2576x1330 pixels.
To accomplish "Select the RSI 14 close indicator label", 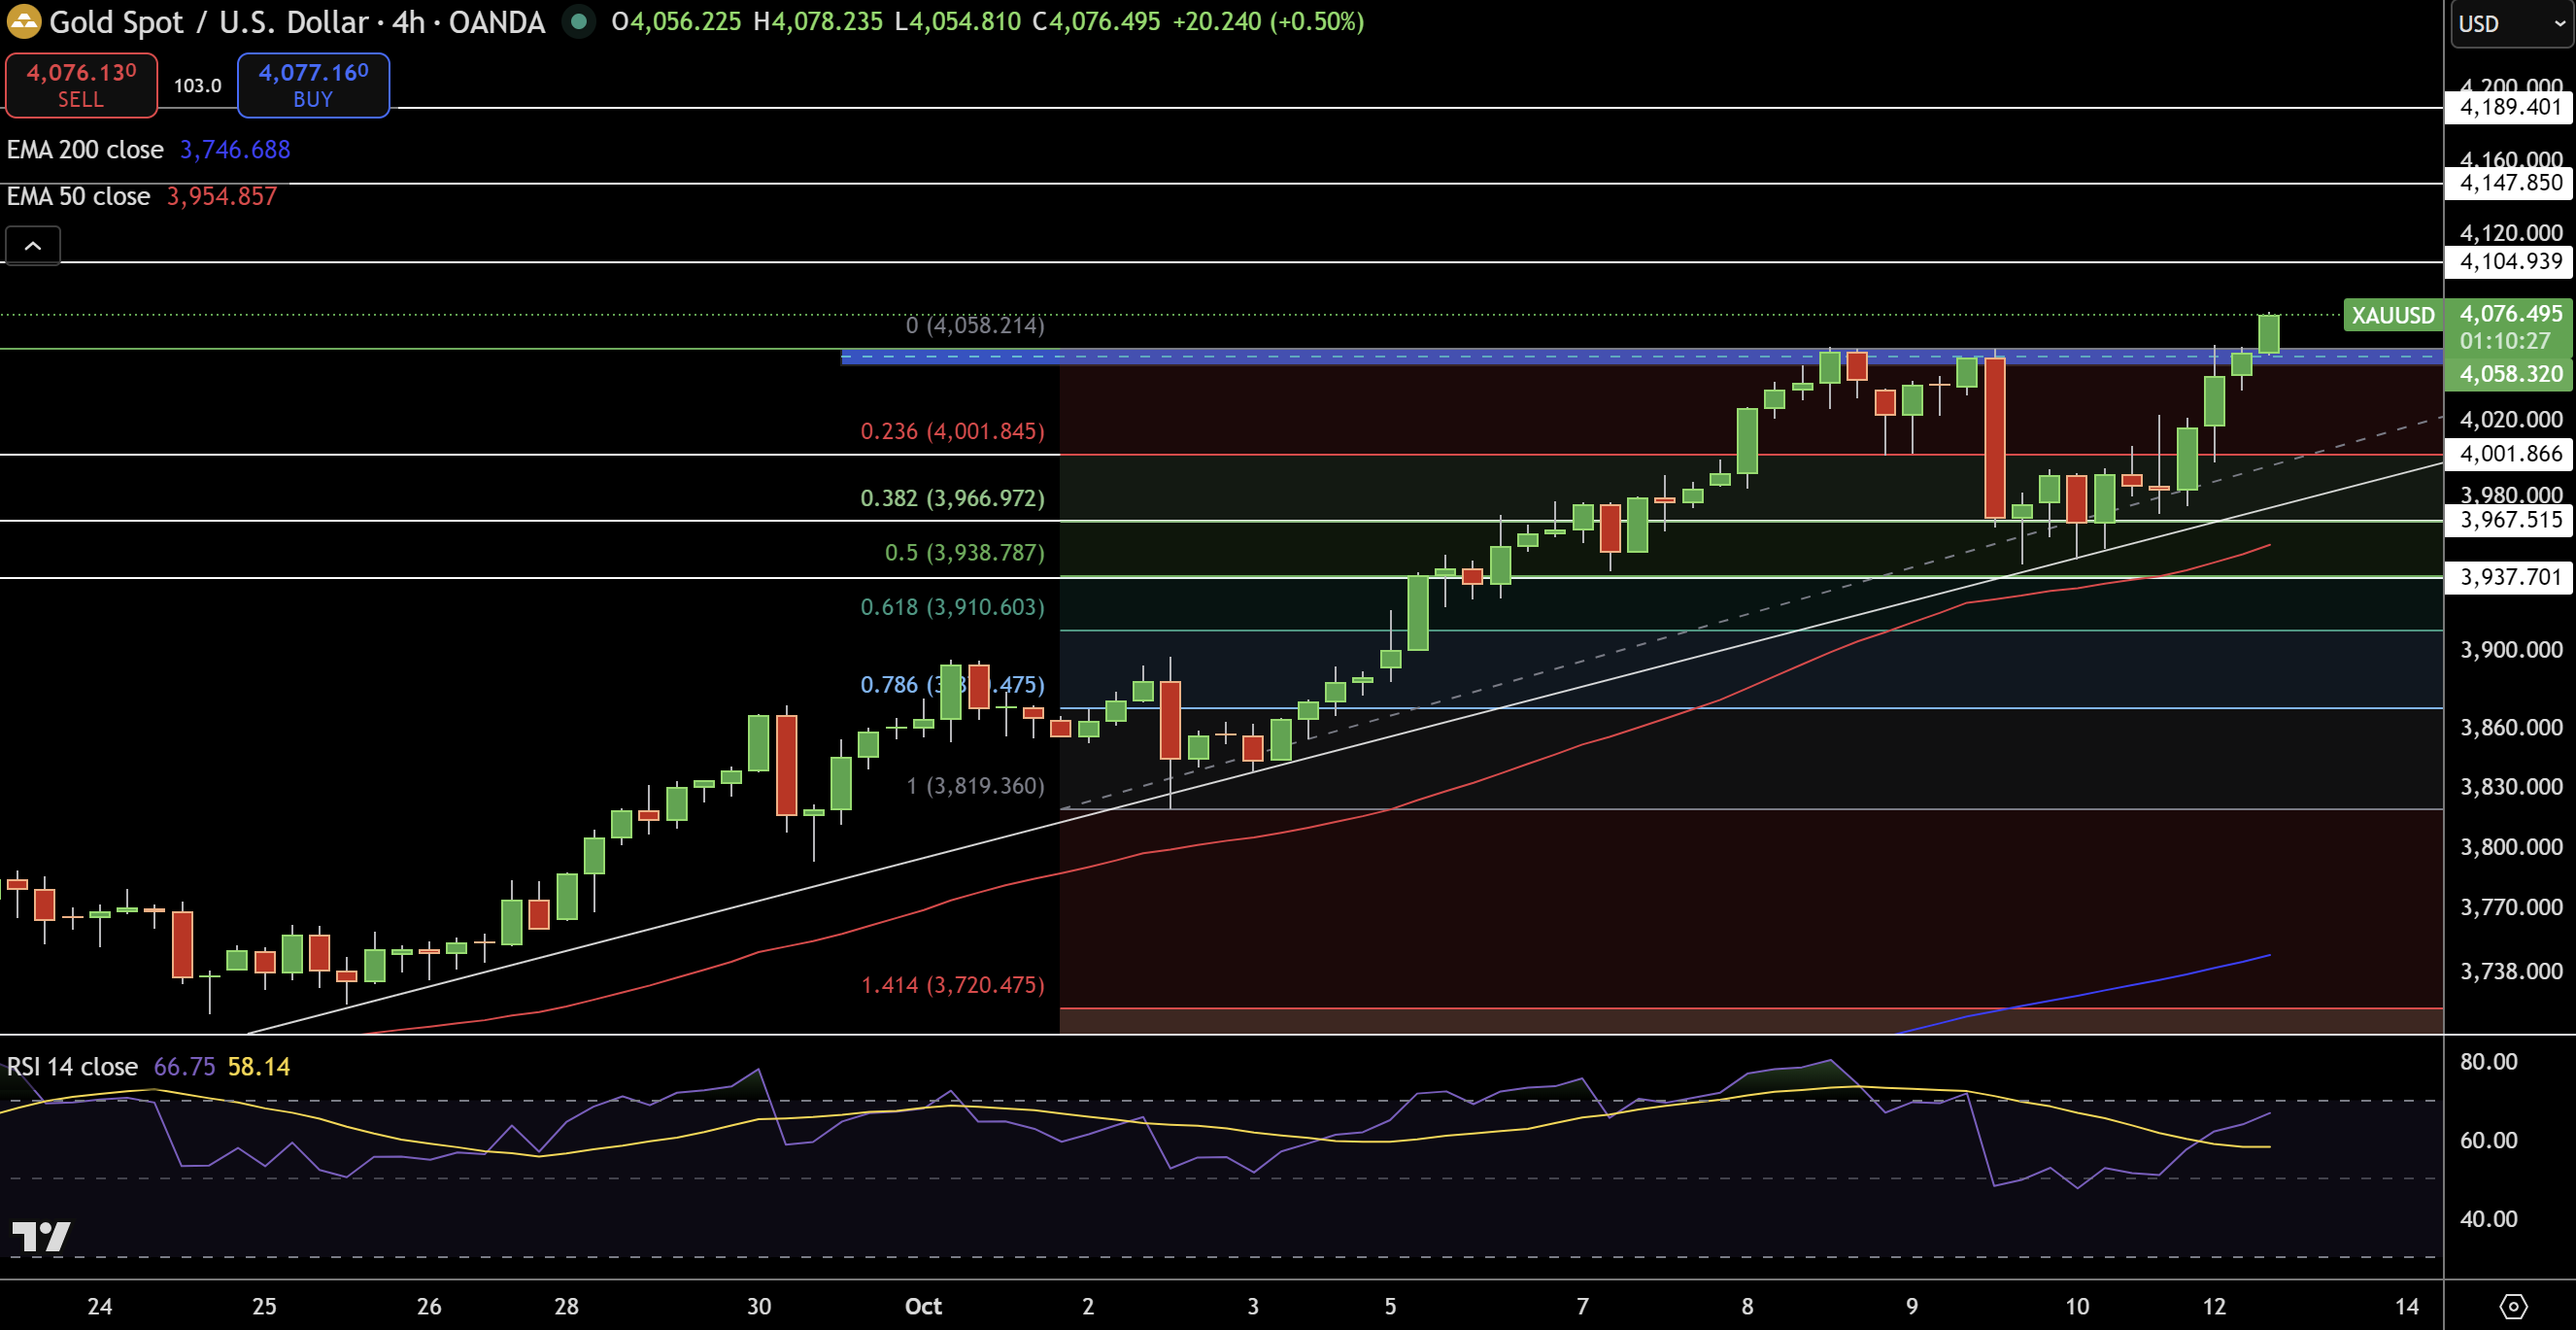I will [x=72, y=1067].
